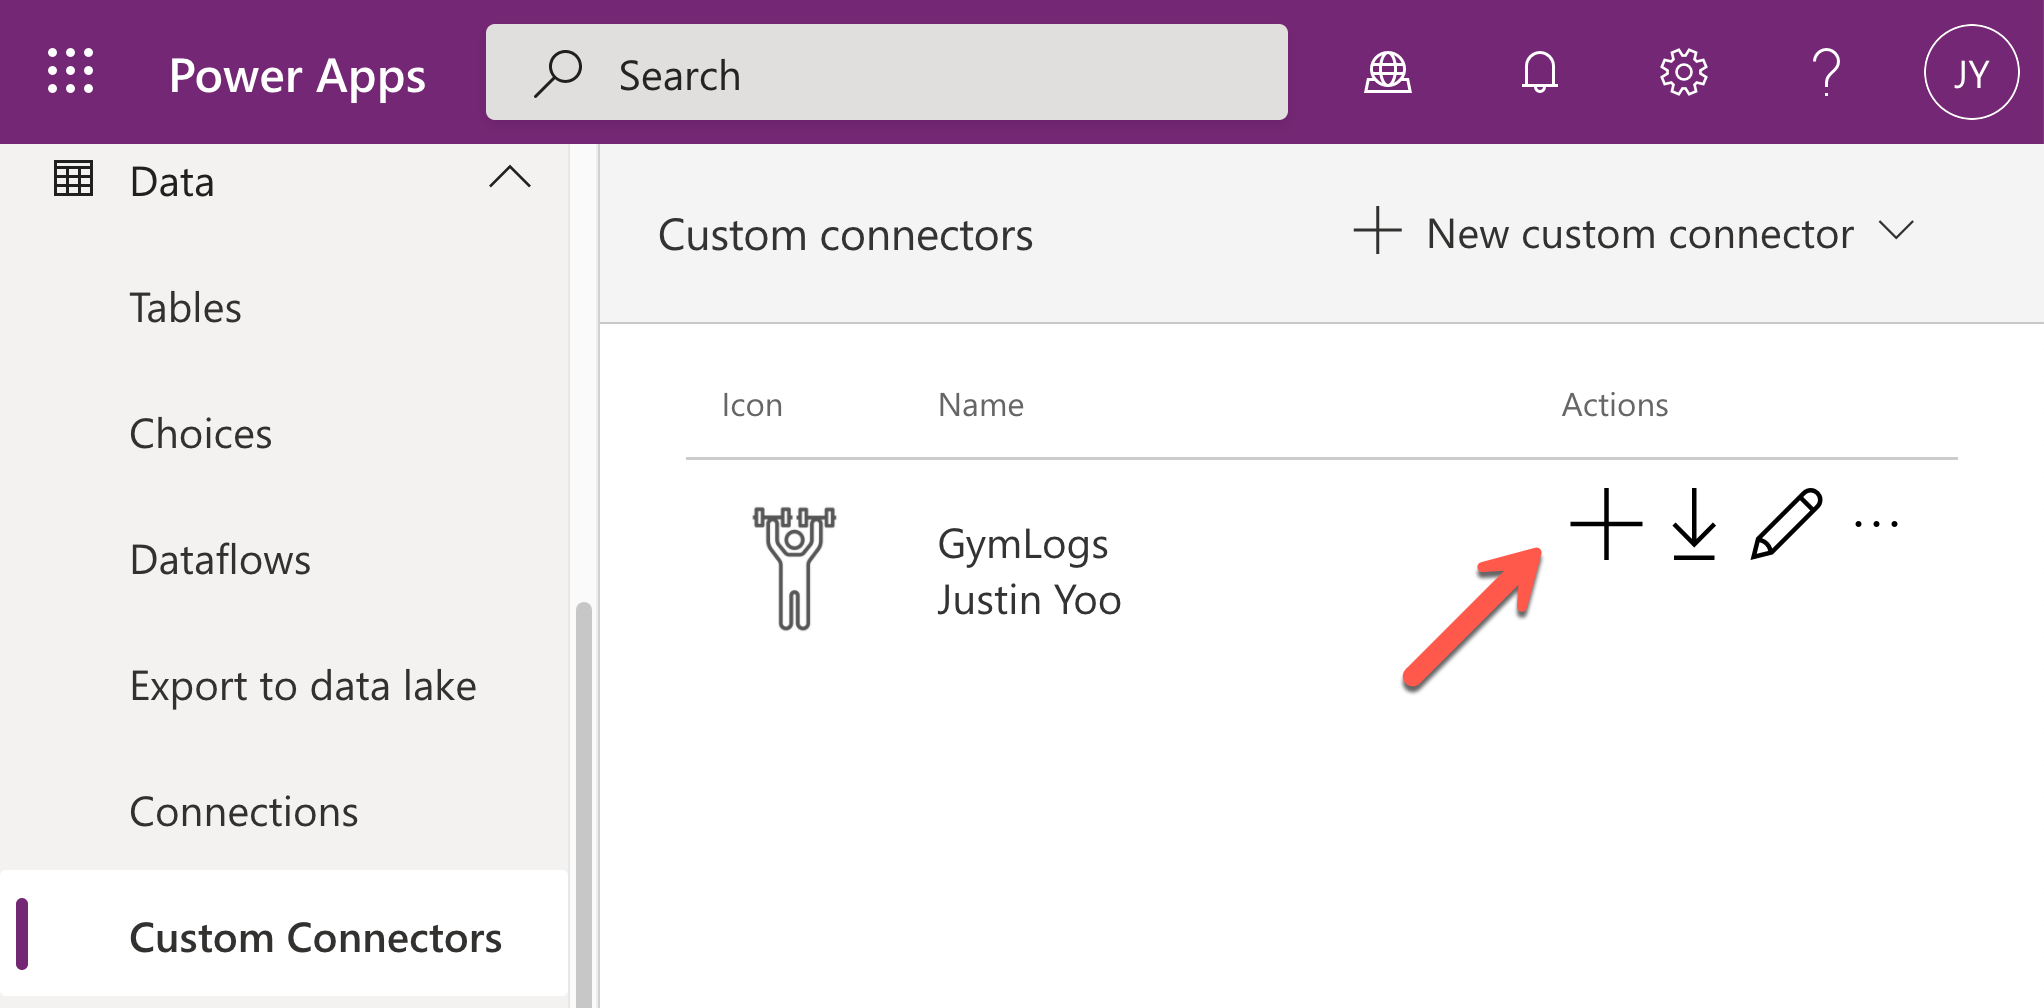Viewport: 2044px width, 1008px height.
Task: Go to Tables in the sidebar
Action: pos(186,308)
